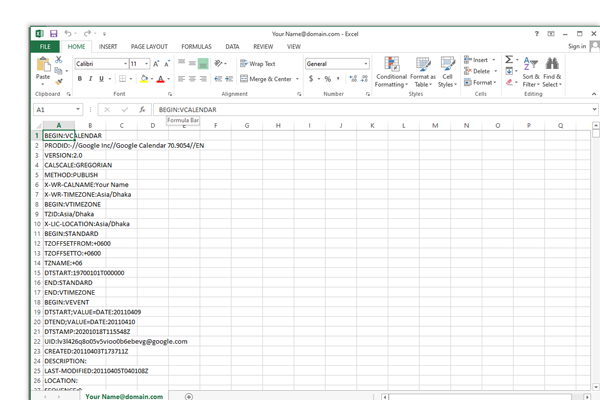Add a new sheet with the plus button

click(189, 397)
